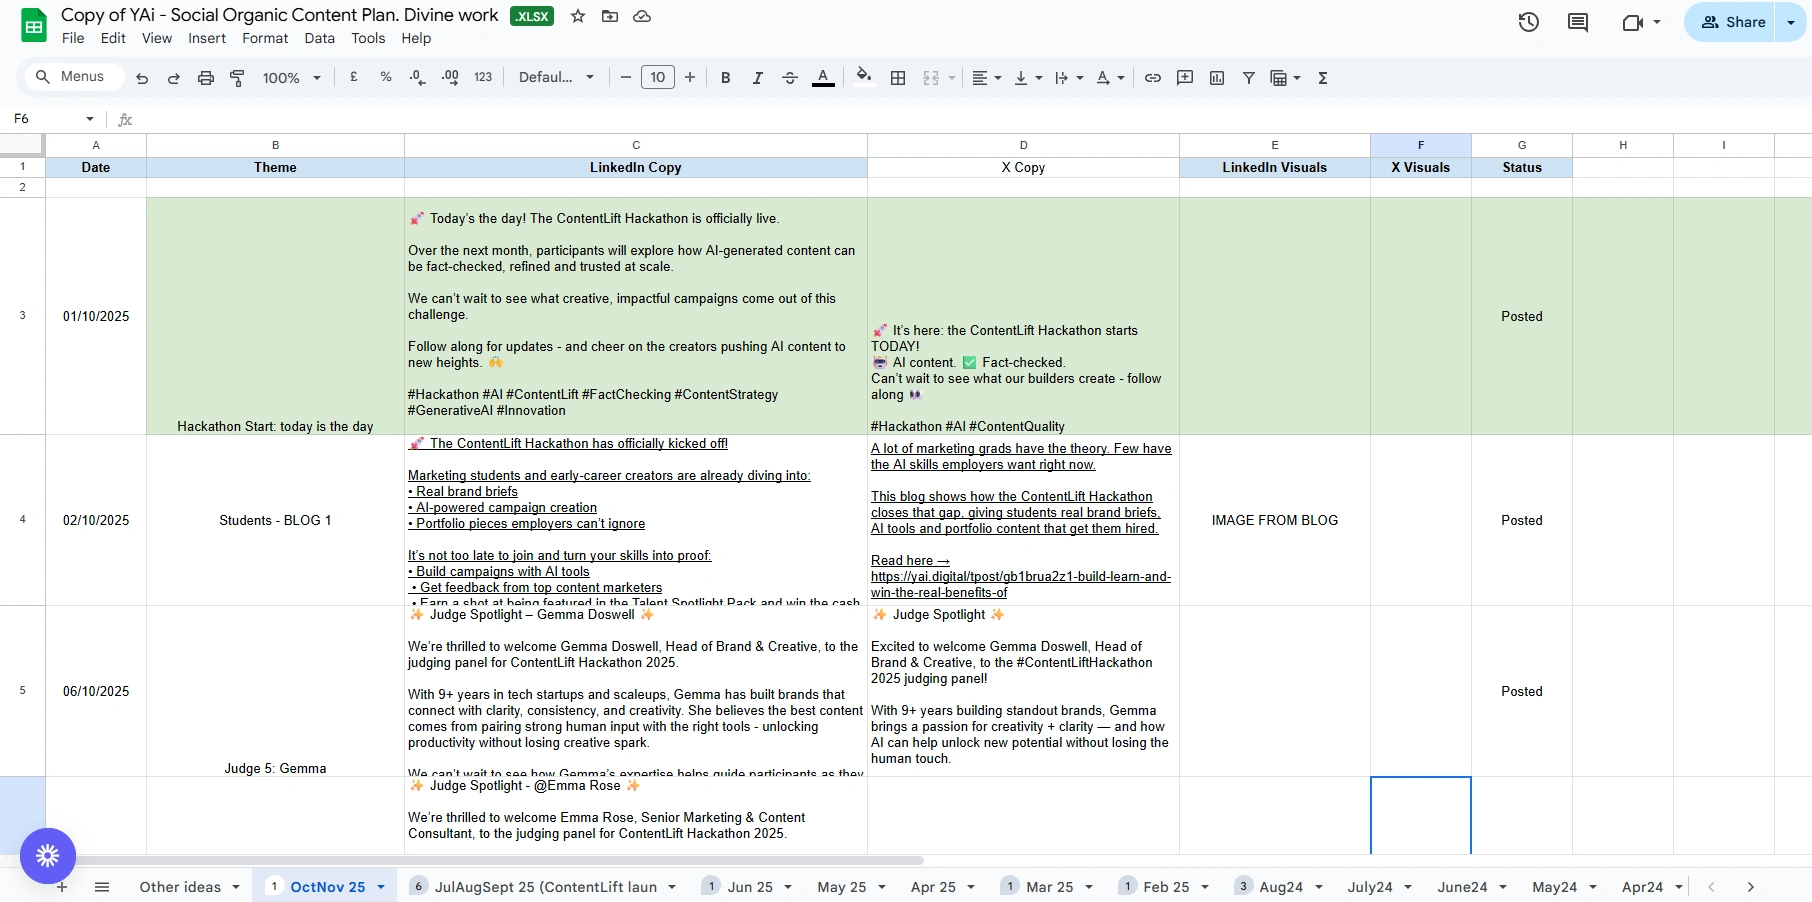Image resolution: width=1812 pixels, height=902 pixels.
Task: Check the cloud document status icon
Action: pos(642,16)
